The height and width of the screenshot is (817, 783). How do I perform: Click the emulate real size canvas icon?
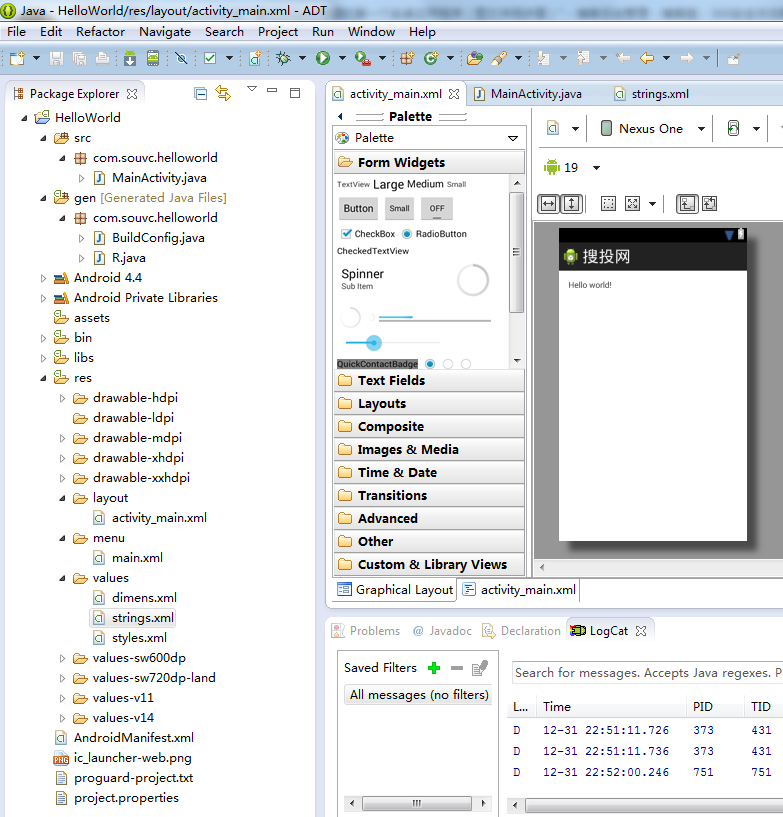tap(608, 203)
